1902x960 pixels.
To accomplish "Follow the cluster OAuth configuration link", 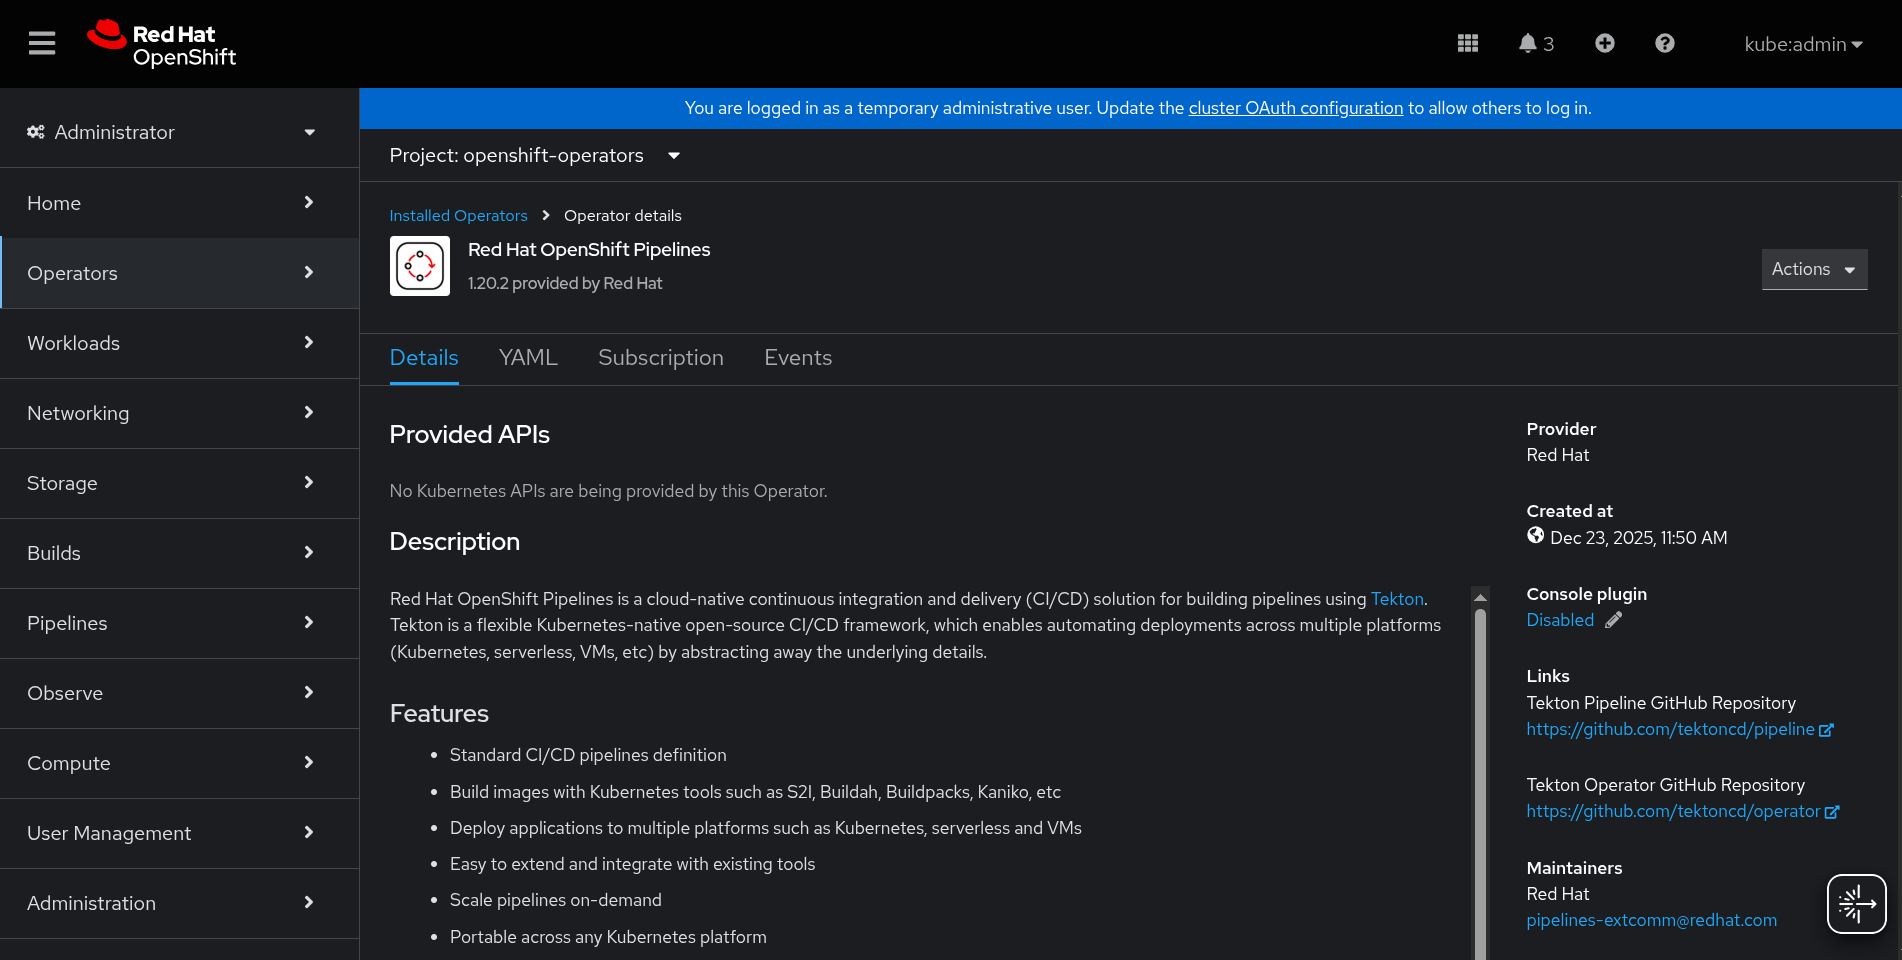I will (x=1296, y=108).
